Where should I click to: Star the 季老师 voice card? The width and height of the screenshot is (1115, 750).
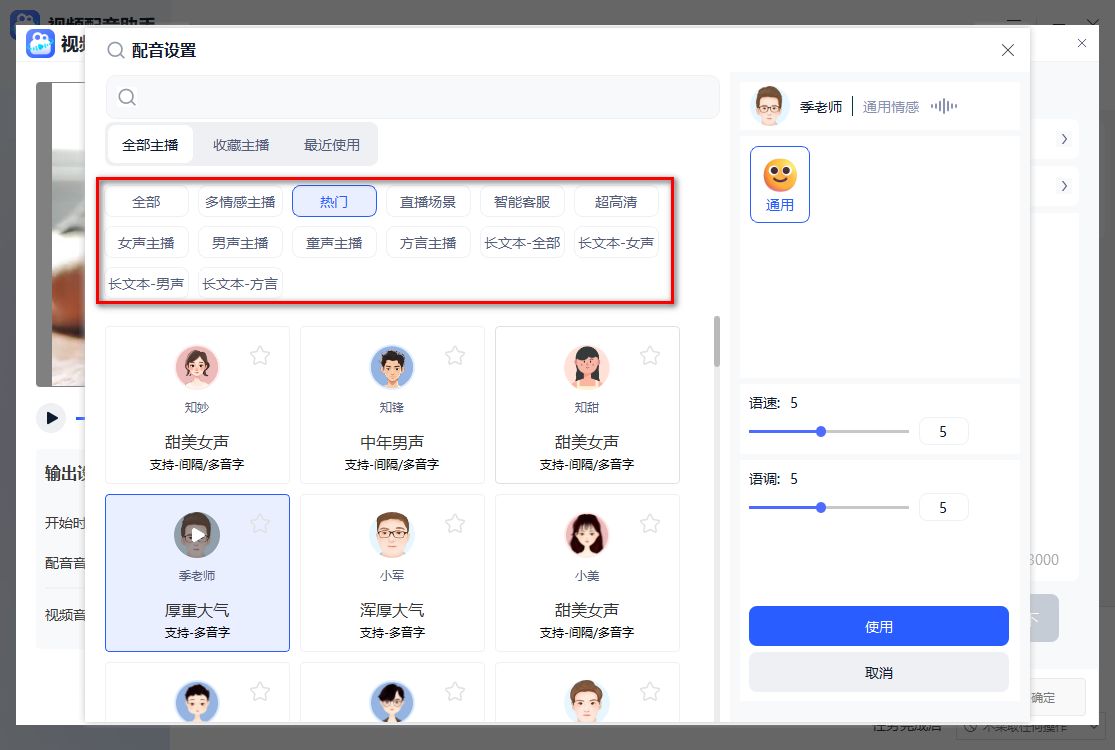click(x=260, y=524)
